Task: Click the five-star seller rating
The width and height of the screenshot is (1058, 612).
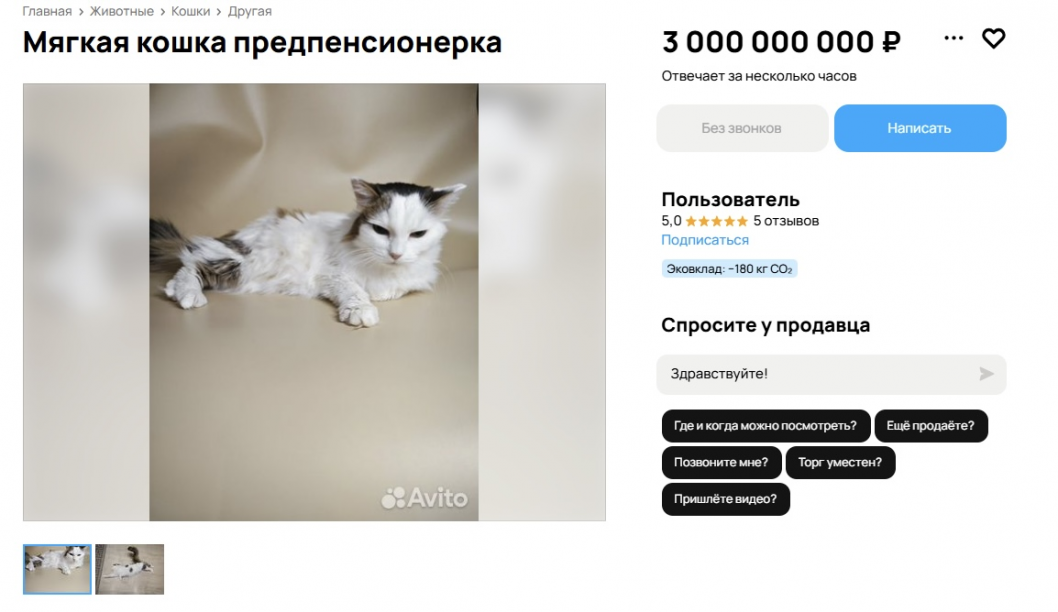Action: click(x=717, y=221)
